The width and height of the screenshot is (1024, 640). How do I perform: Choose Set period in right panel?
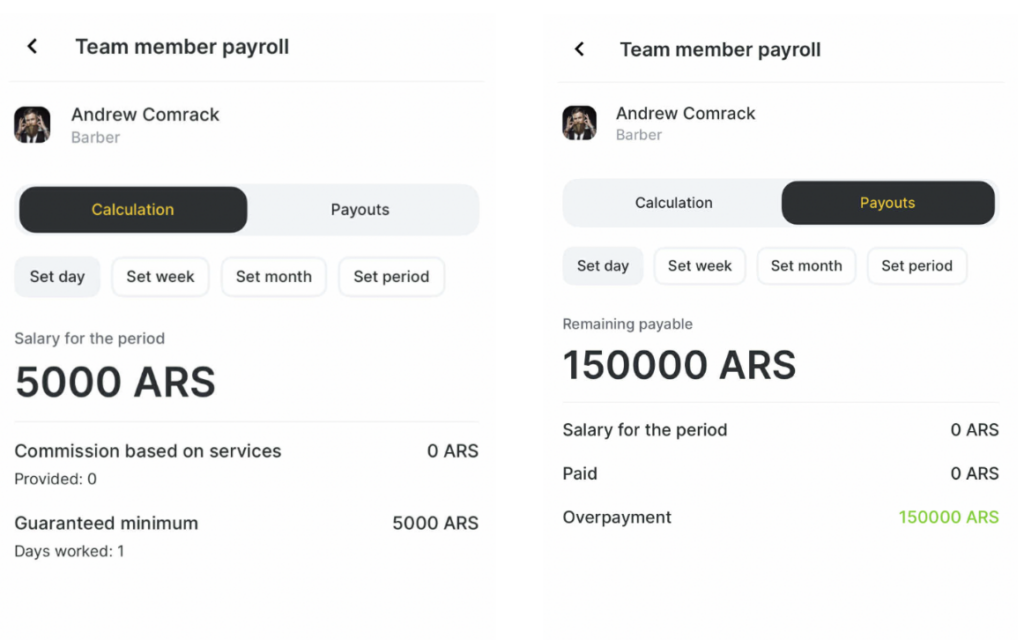pos(916,266)
